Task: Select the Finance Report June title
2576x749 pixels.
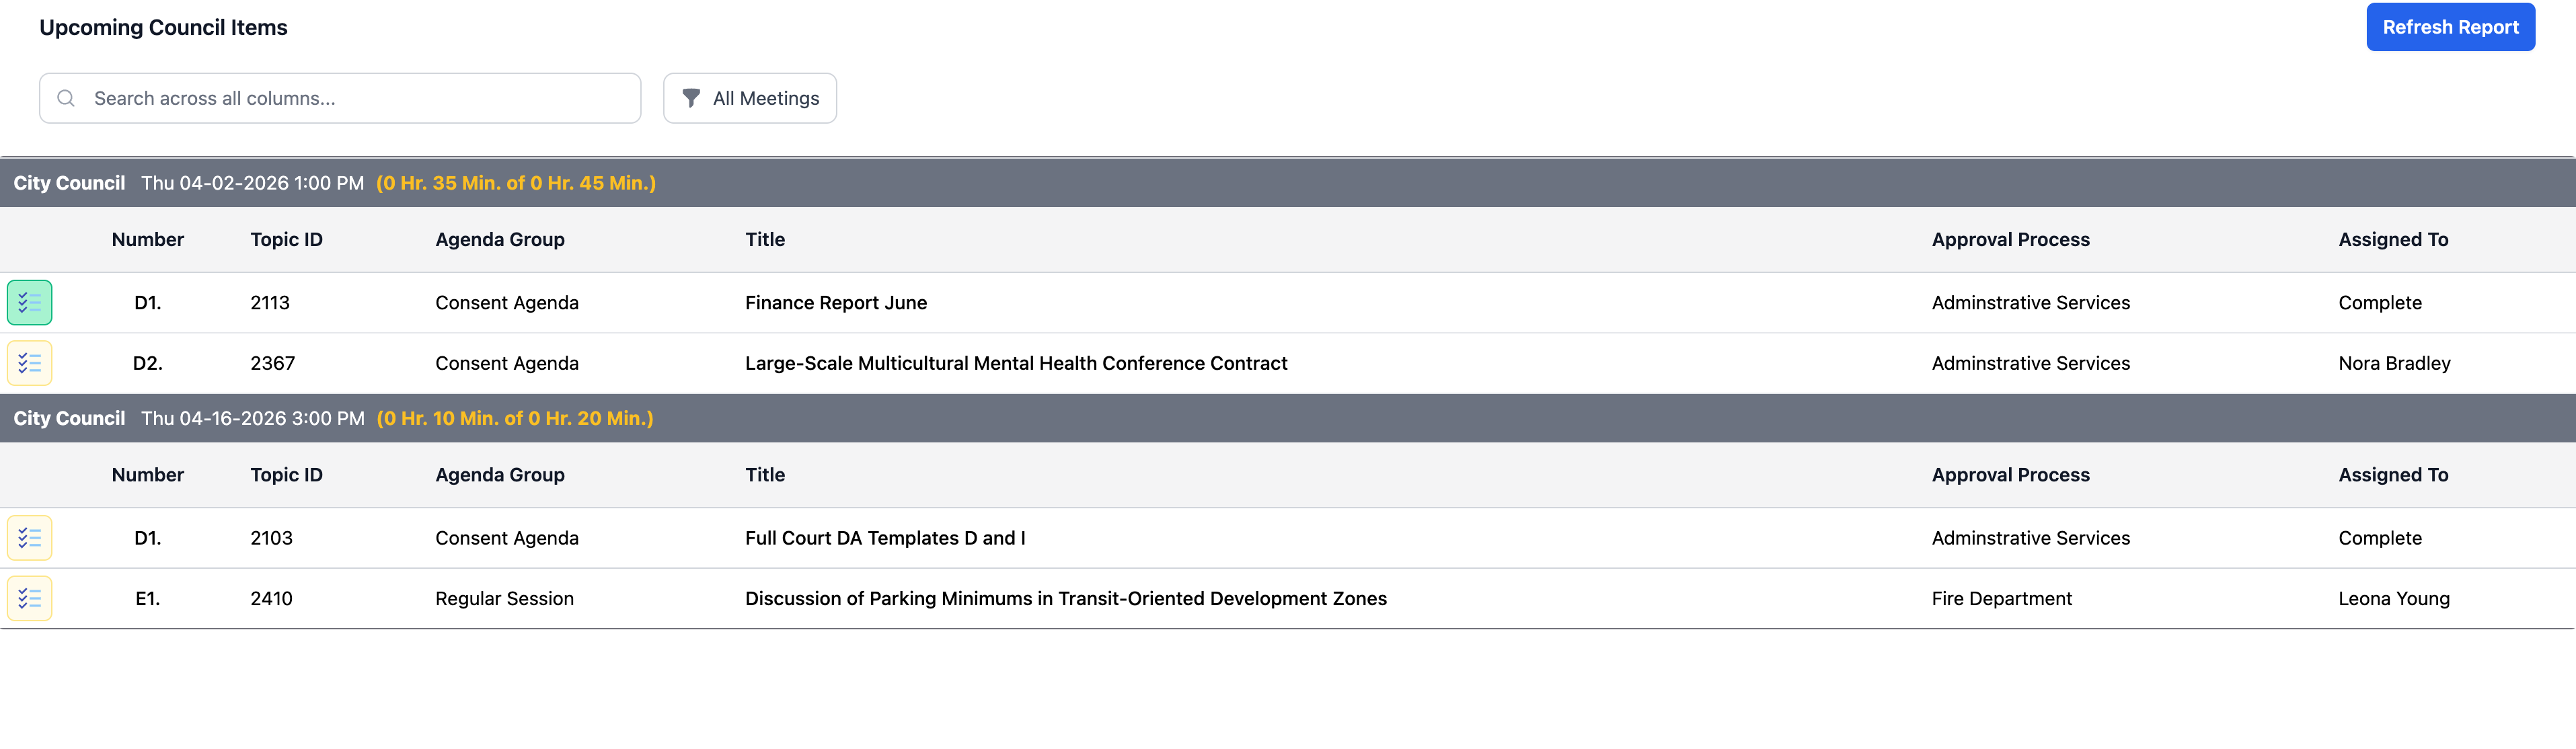Action: click(x=835, y=303)
